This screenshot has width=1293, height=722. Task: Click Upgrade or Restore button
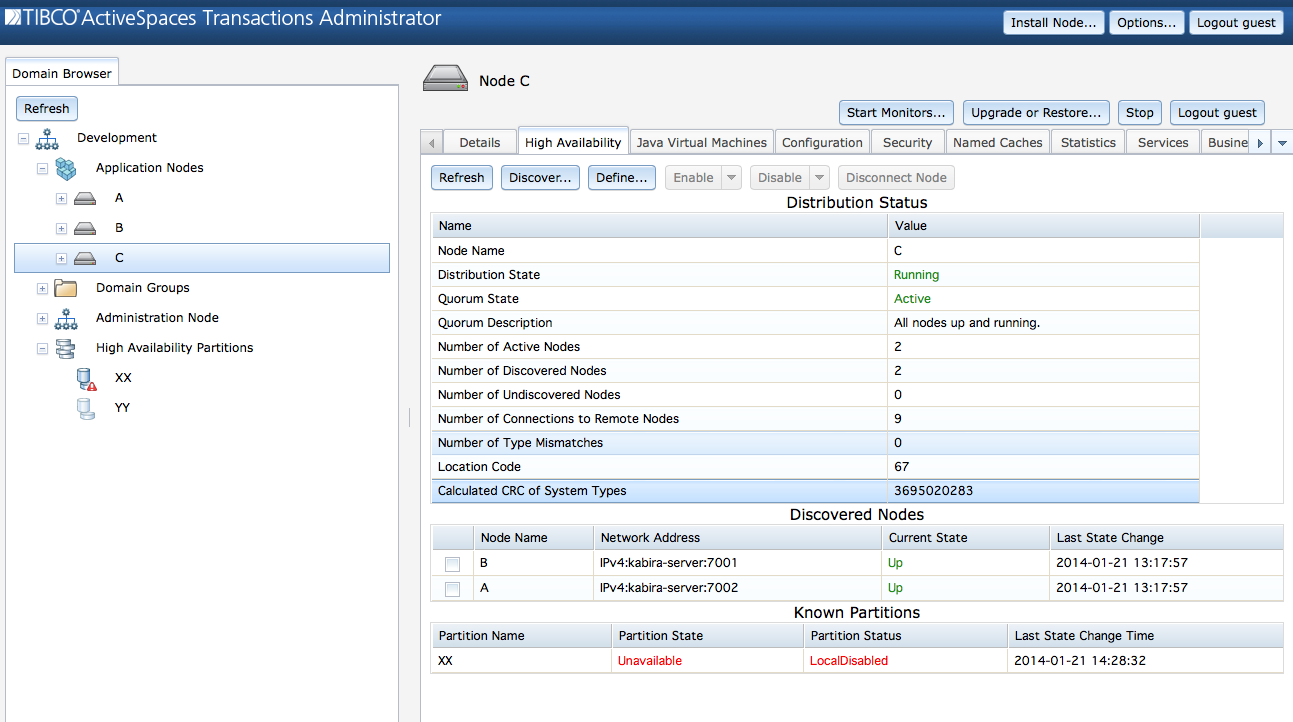(x=1036, y=112)
